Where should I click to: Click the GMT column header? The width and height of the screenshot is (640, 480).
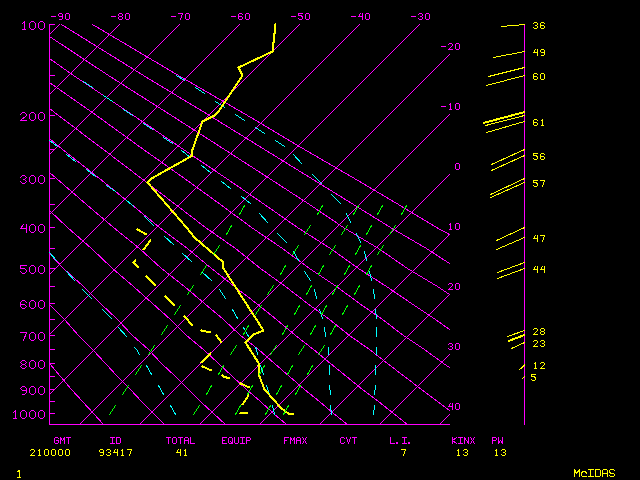62,440
